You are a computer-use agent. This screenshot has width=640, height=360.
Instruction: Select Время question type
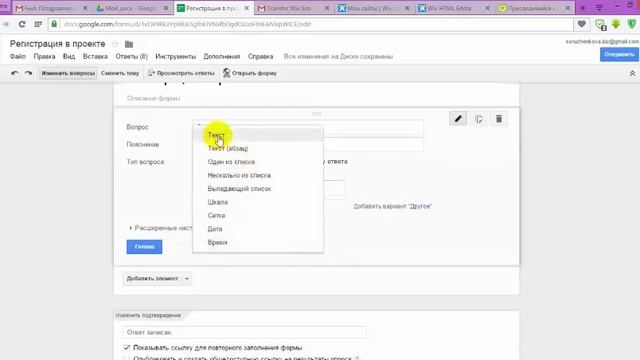(x=258, y=242)
